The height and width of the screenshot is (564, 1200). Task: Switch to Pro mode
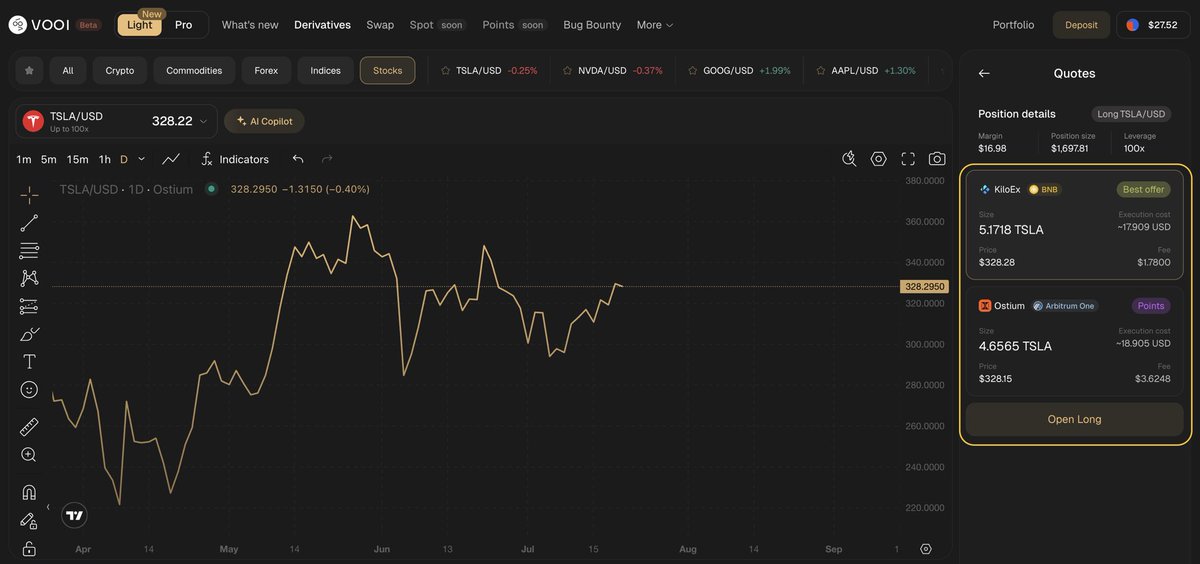184,25
